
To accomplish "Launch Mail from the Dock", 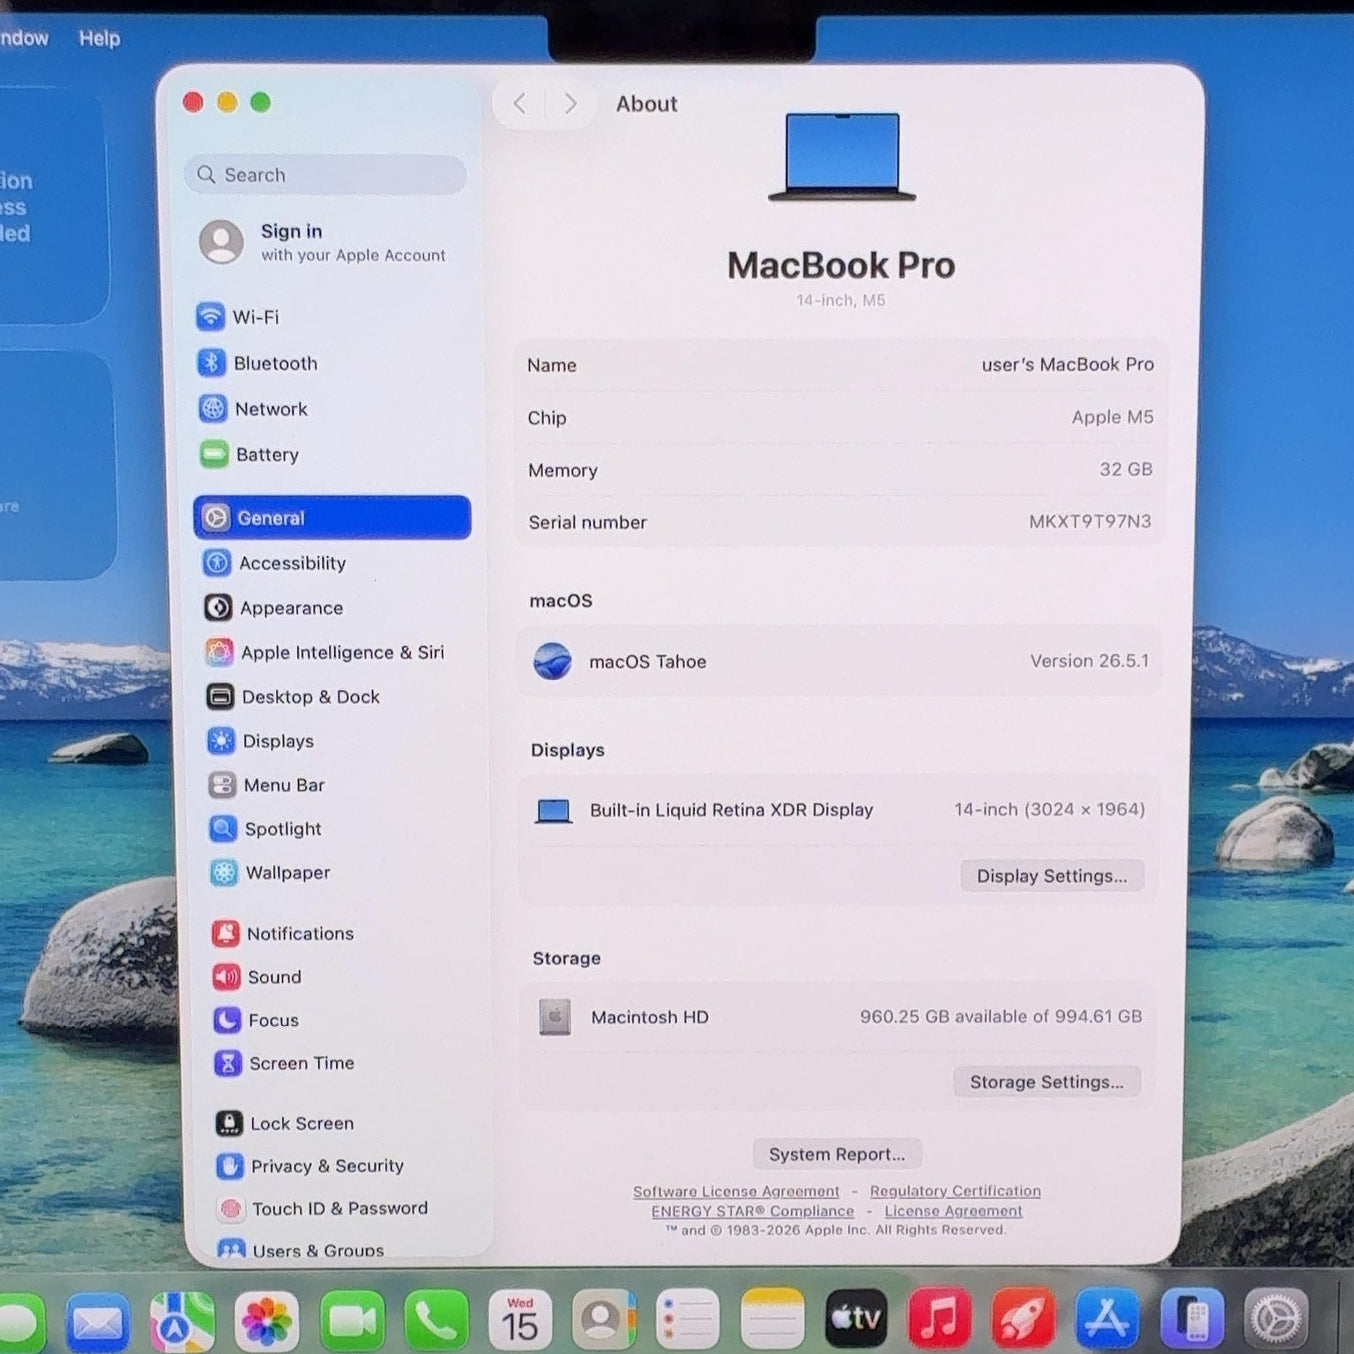I will 98,1321.
